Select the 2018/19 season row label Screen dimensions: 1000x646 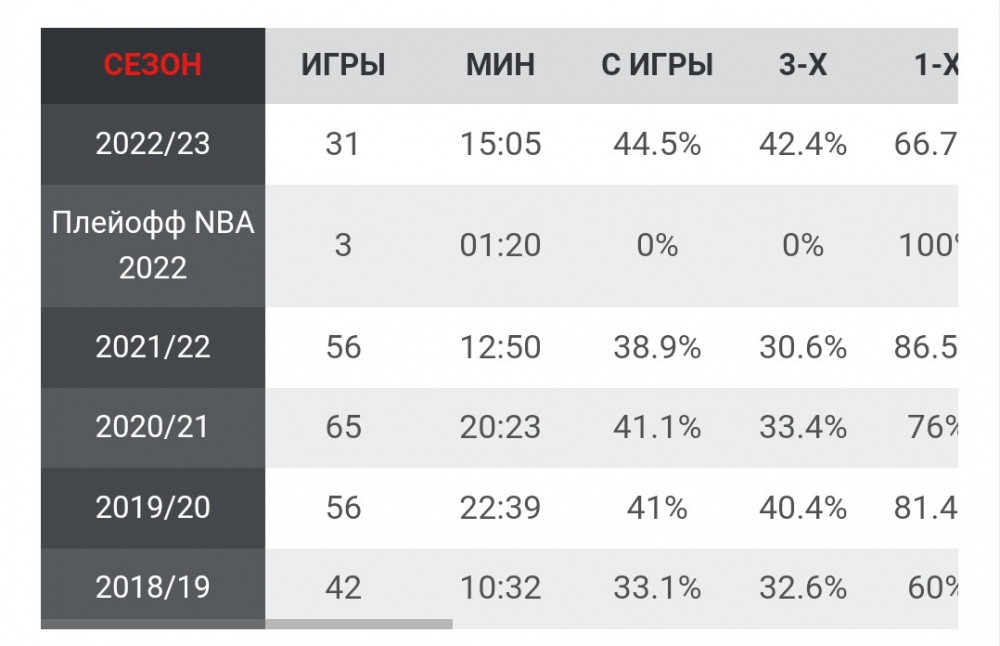click(x=153, y=587)
